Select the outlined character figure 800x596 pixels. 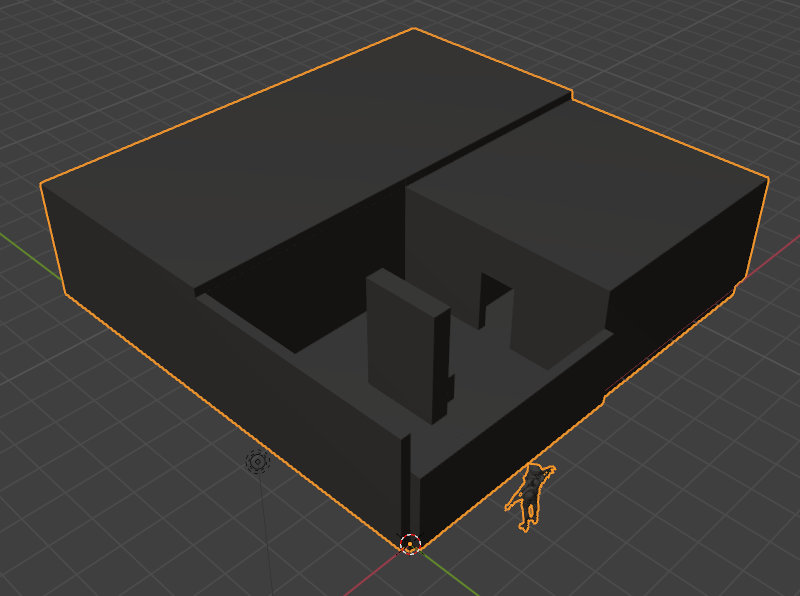(531, 495)
